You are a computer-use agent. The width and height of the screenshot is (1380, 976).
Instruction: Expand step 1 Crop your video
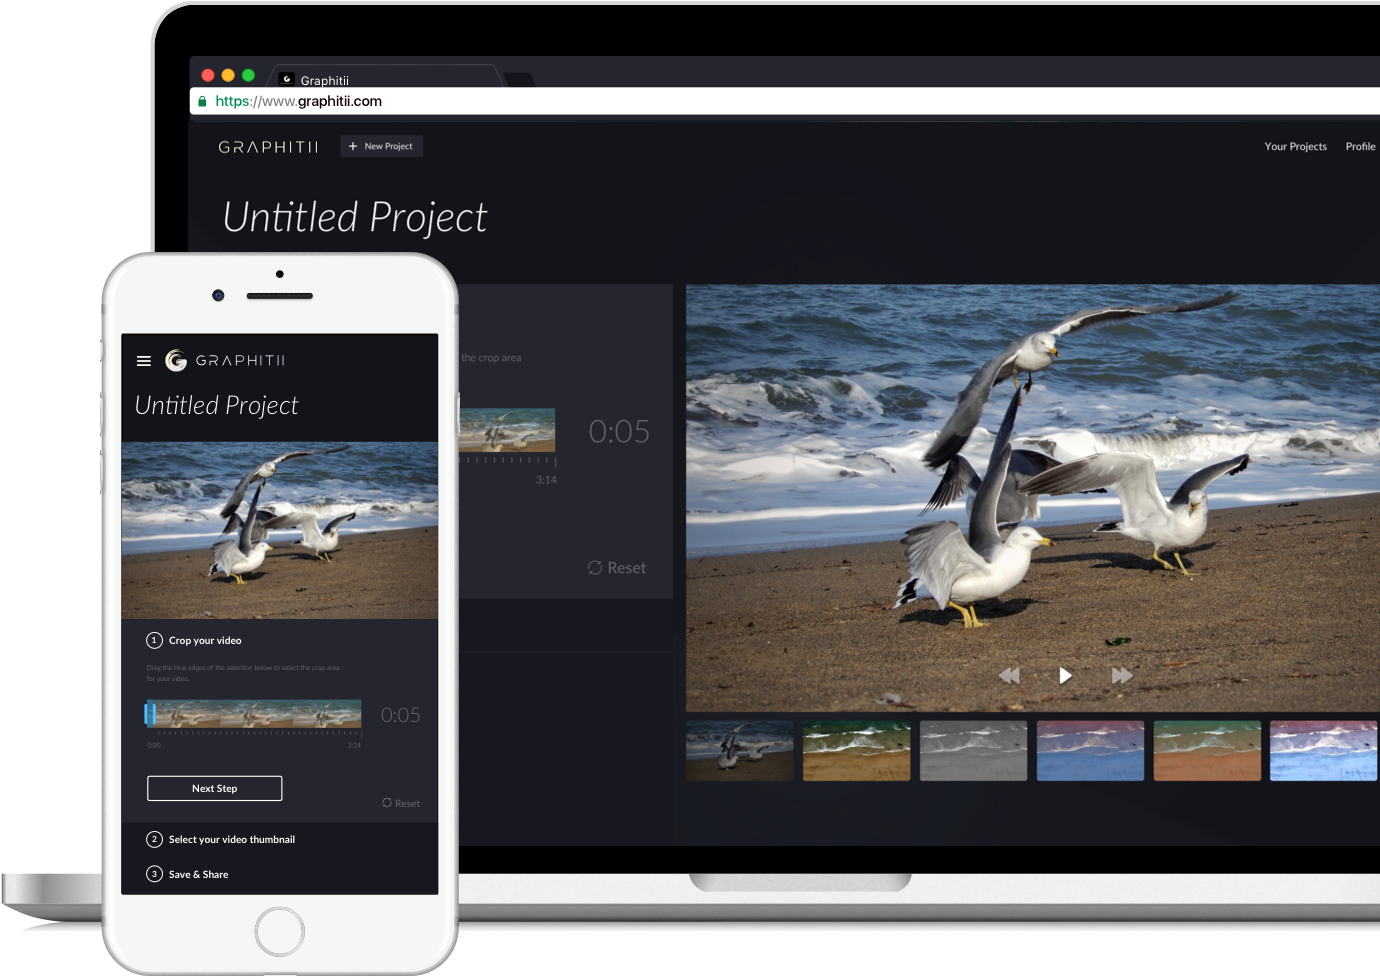tap(195, 640)
